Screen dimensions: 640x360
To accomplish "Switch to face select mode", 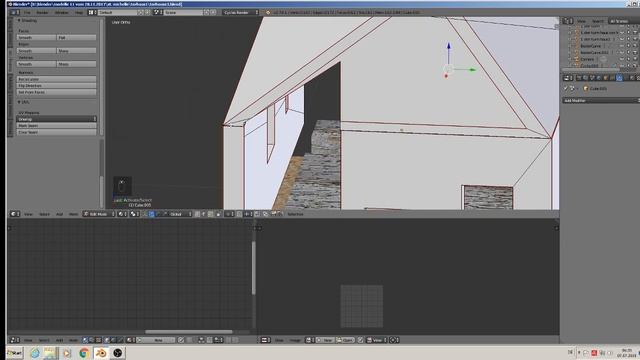I will [x=210, y=214].
